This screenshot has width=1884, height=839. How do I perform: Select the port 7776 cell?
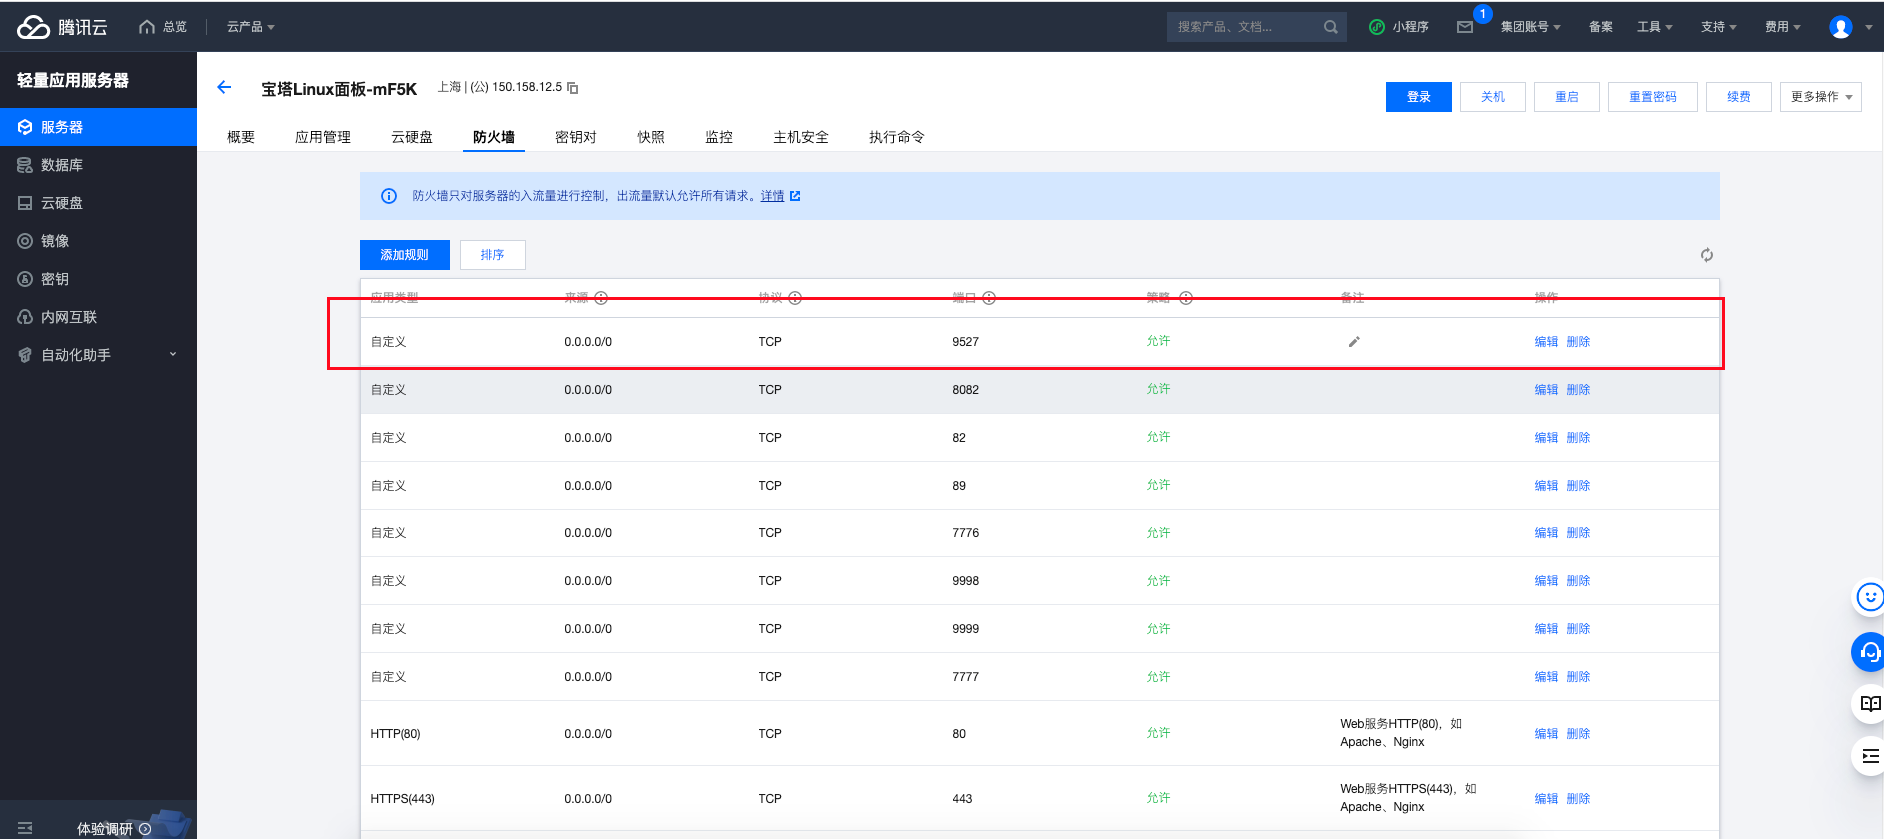tap(966, 533)
